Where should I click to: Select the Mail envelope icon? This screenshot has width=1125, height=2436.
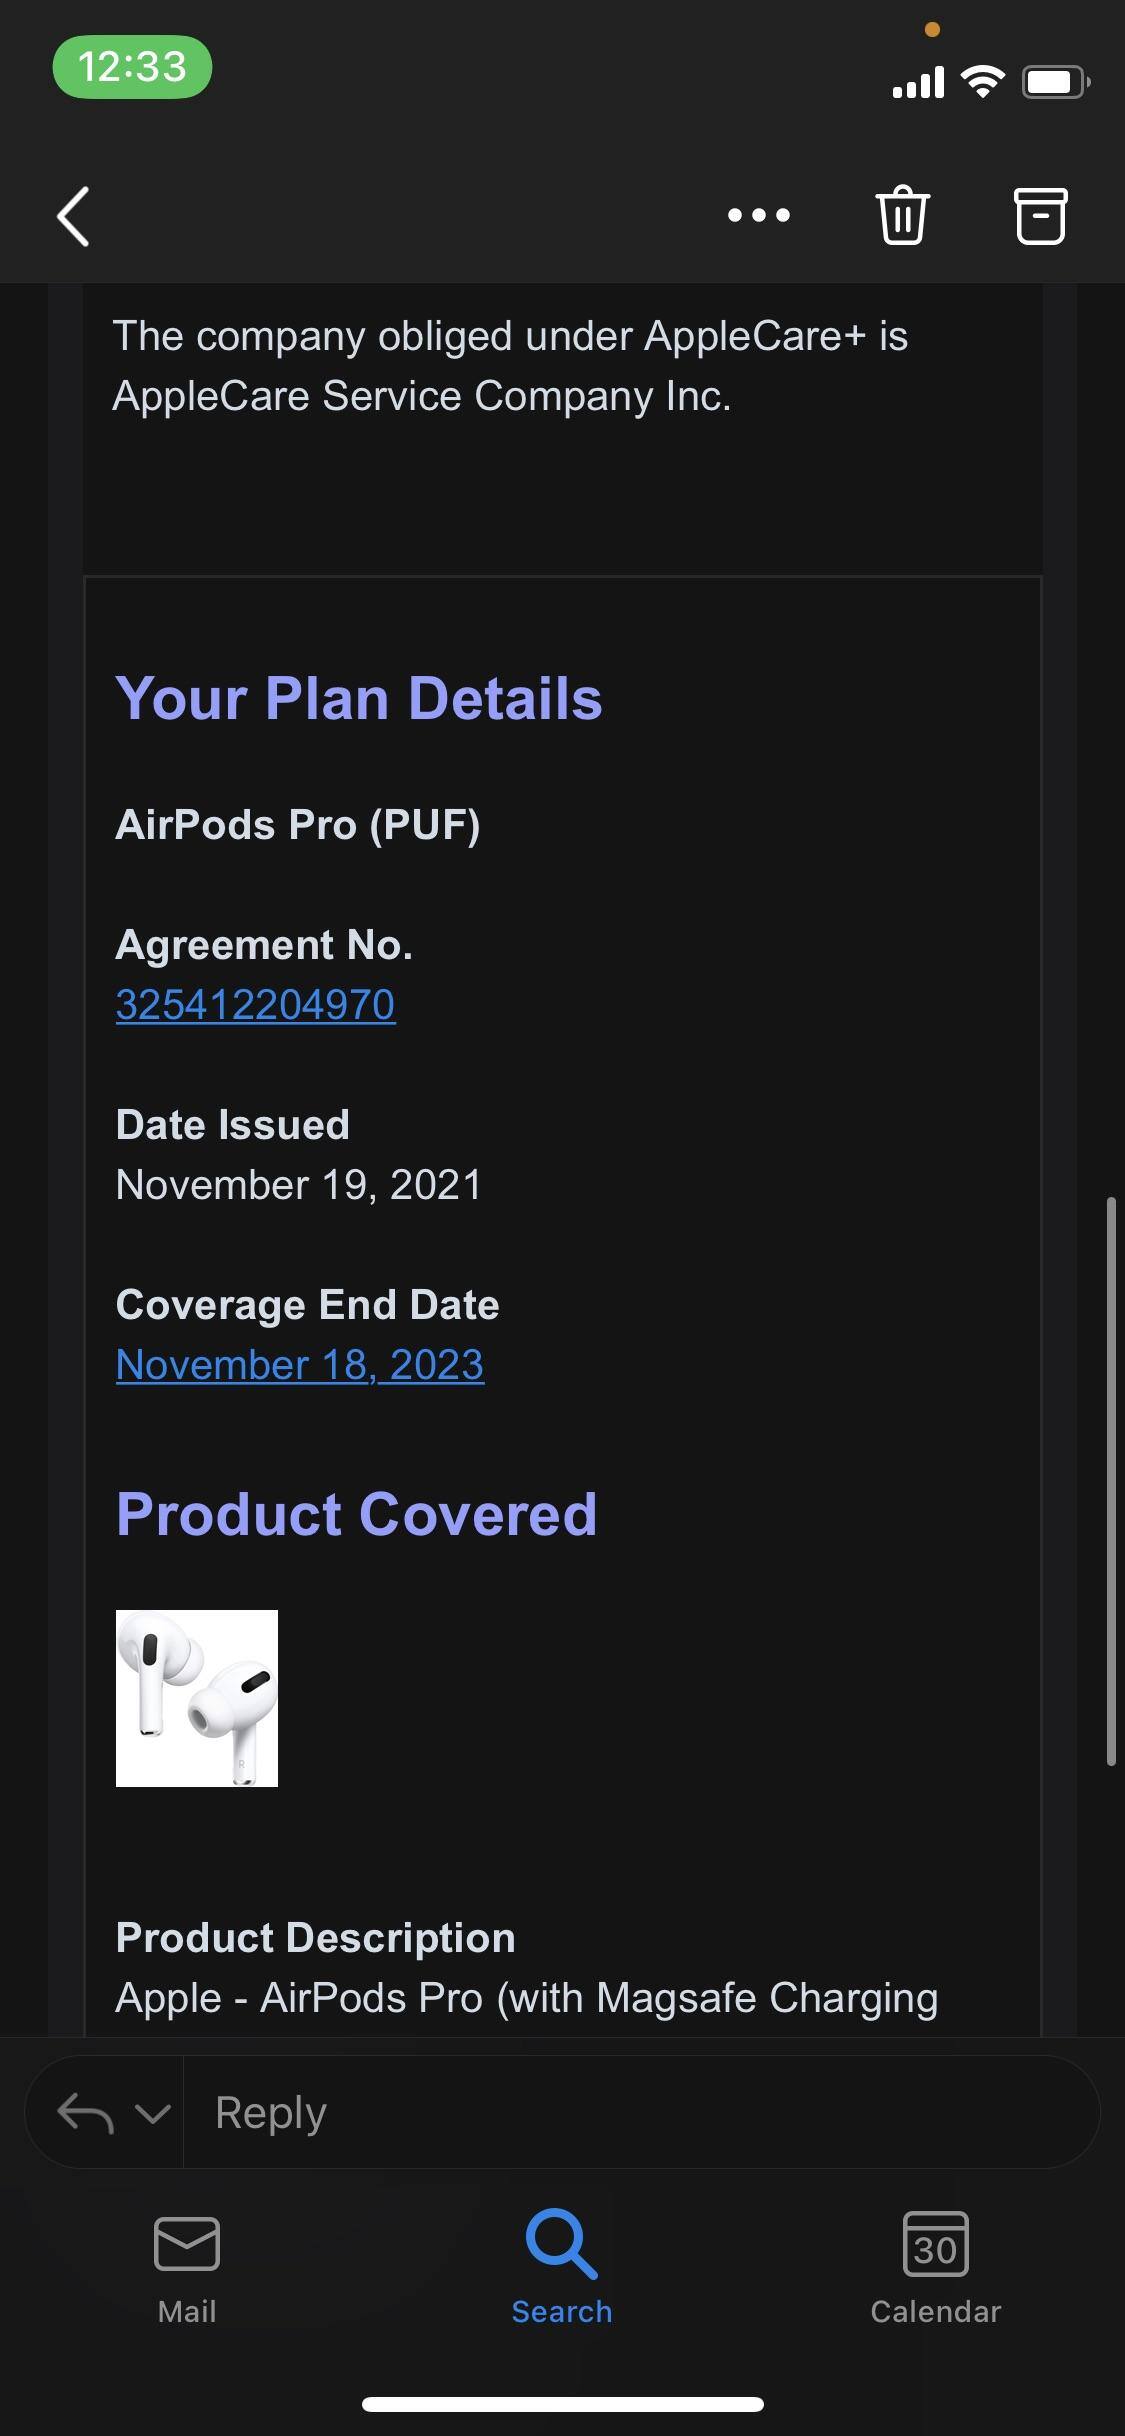pyautogui.click(x=186, y=2251)
